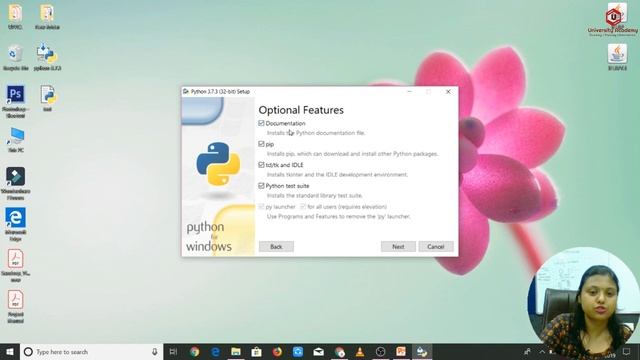The image size is (640, 360).
Task: Select the PDF file just below the Edge shortcut
Action: coord(16,266)
